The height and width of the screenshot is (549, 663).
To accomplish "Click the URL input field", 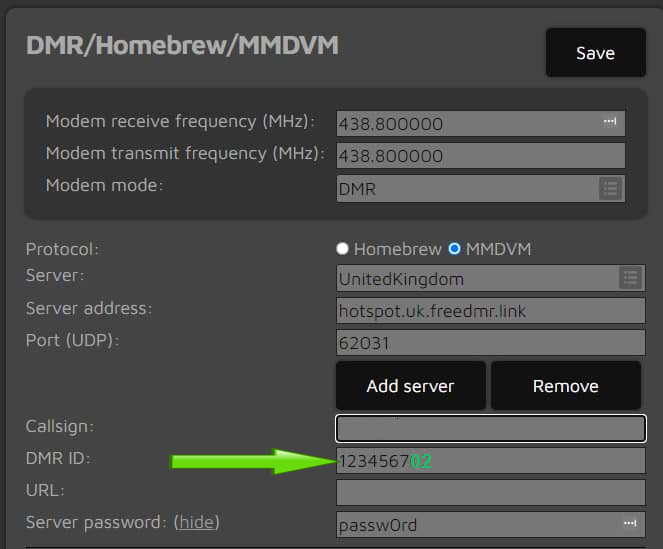I will pyautogui.click(x=490, y=492).
